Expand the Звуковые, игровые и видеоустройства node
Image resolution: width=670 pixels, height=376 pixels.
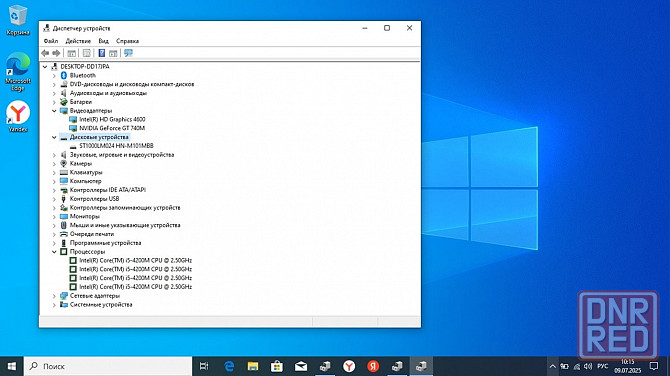(x=54, y=155)
